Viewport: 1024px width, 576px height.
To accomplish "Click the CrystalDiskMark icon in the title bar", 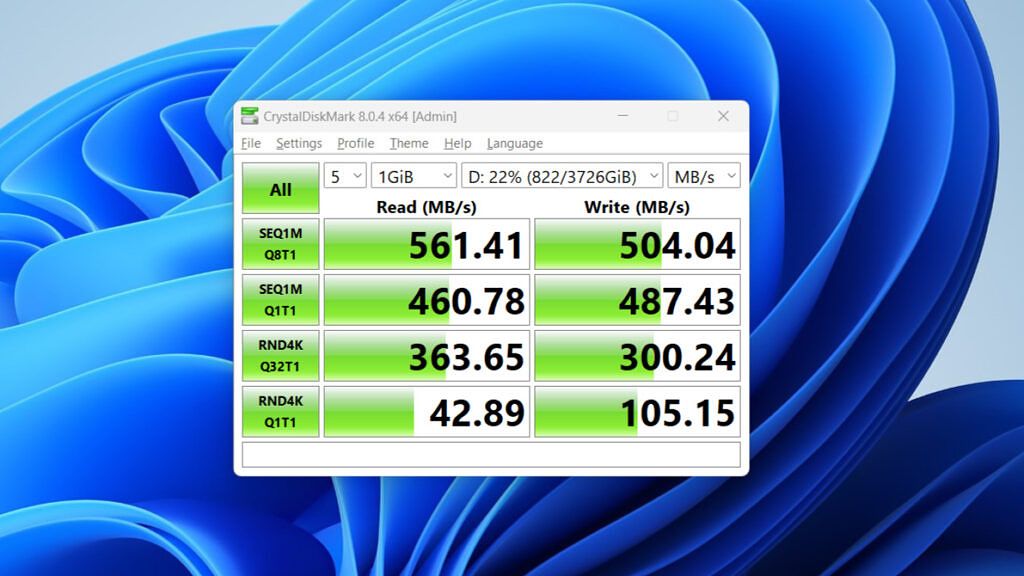I will point(252,116).
